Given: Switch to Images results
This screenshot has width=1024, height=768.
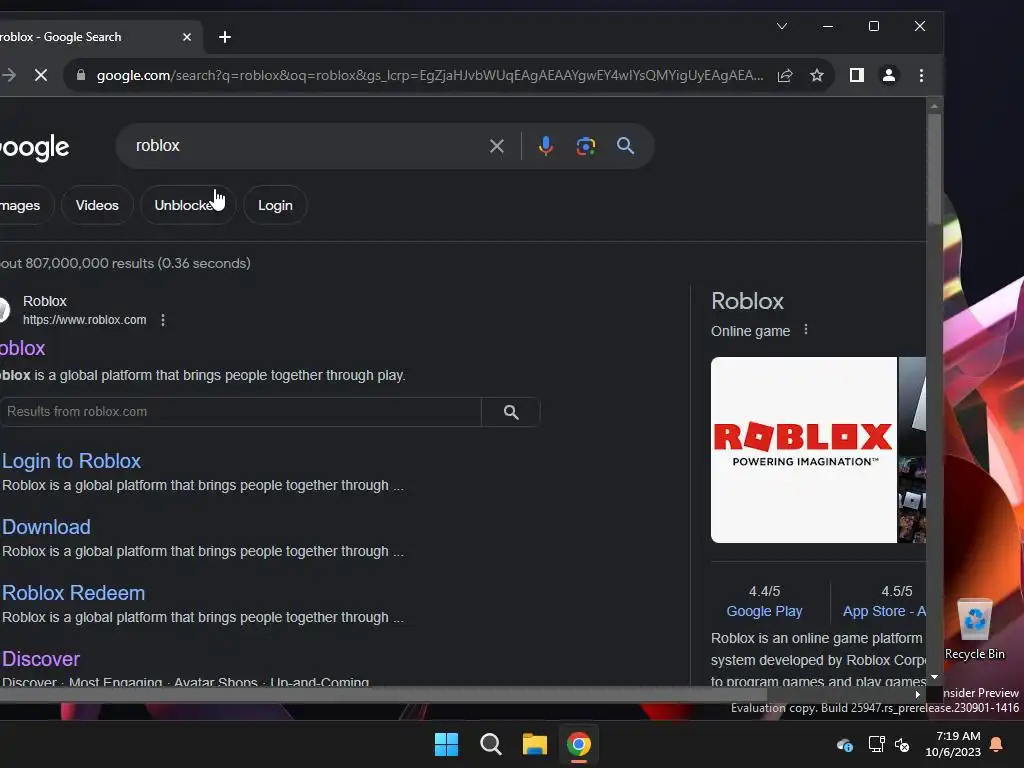Looking at the screenshot, I should click(24, 205).
